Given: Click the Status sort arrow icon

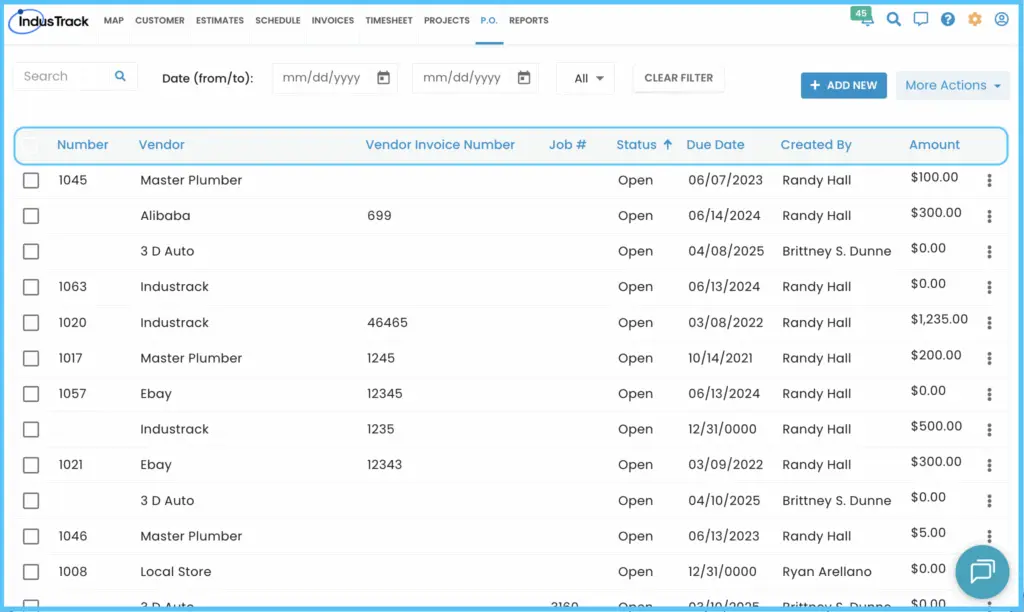Looking at the screenshot, I should pyautogui.click(x=667, y=145).
